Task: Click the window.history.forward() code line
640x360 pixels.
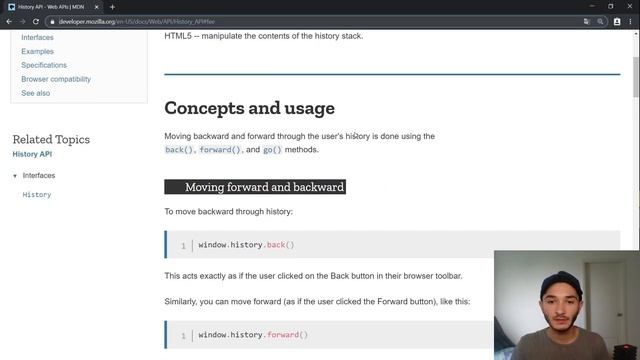Action: [253, 335]
